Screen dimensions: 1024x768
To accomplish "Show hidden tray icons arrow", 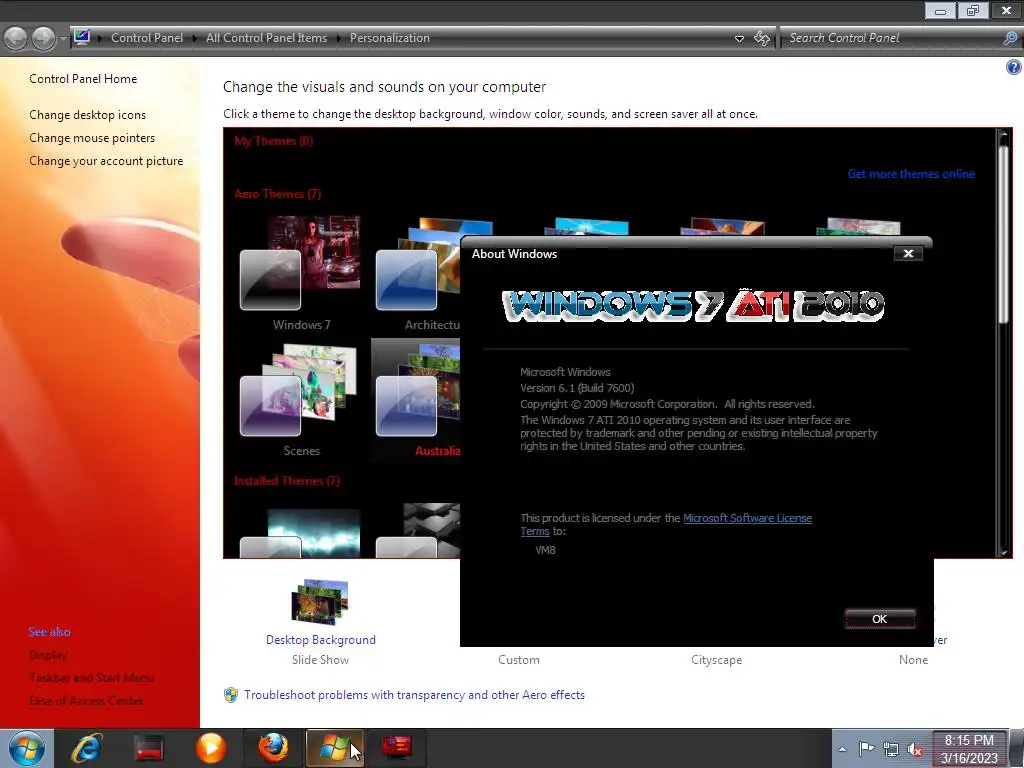I will [842, 750].
